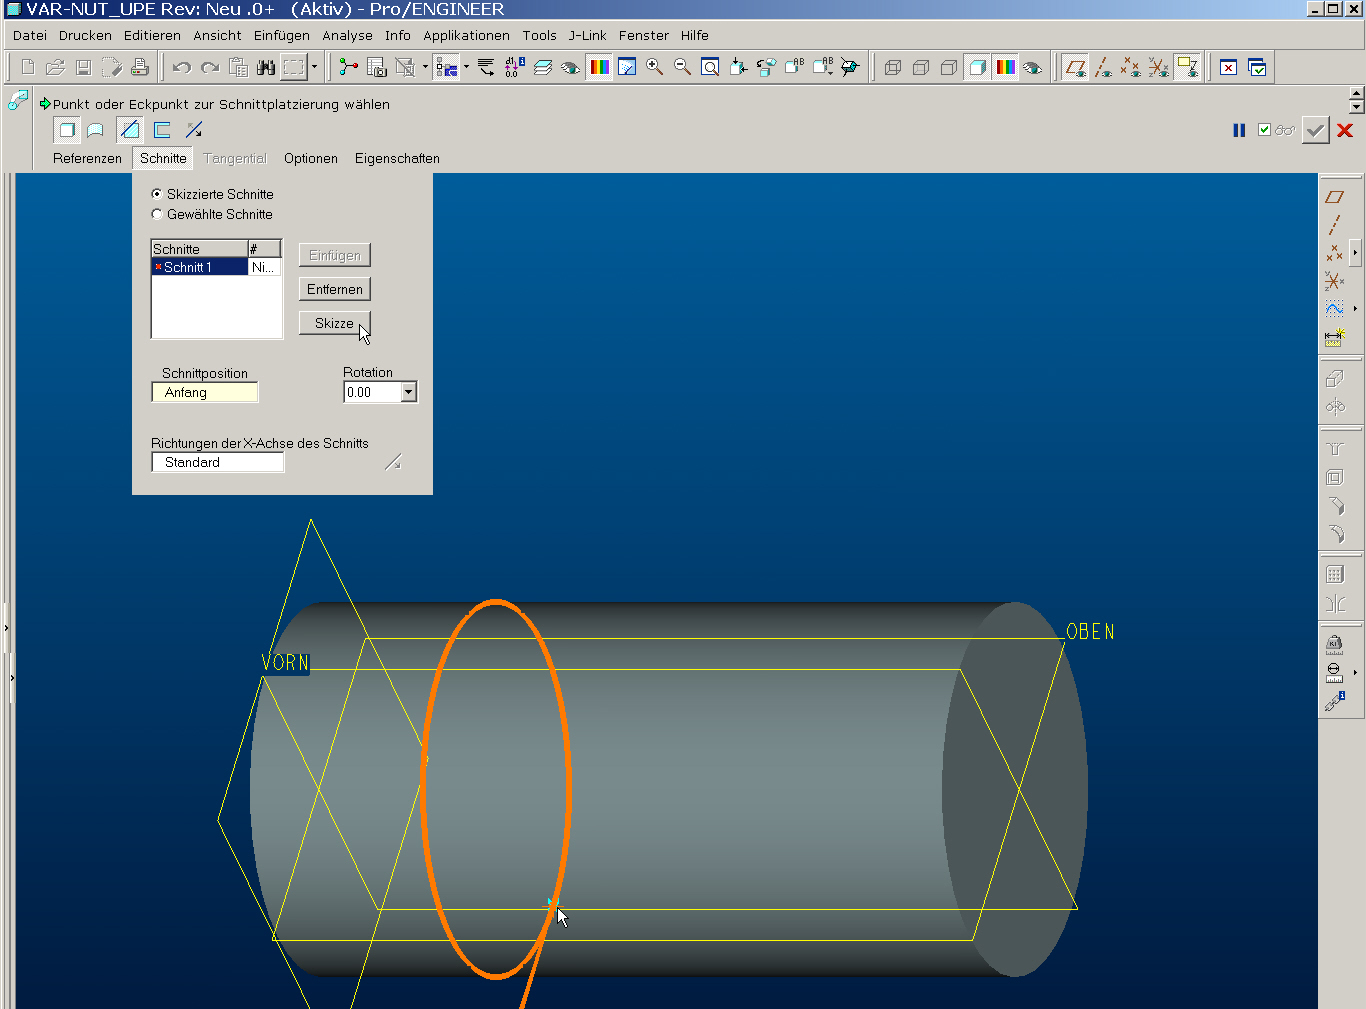Screen dimensions: 1366x1009
Task: Click the datum curve tool in right toolbar
Action: [x=1334, y=309]
